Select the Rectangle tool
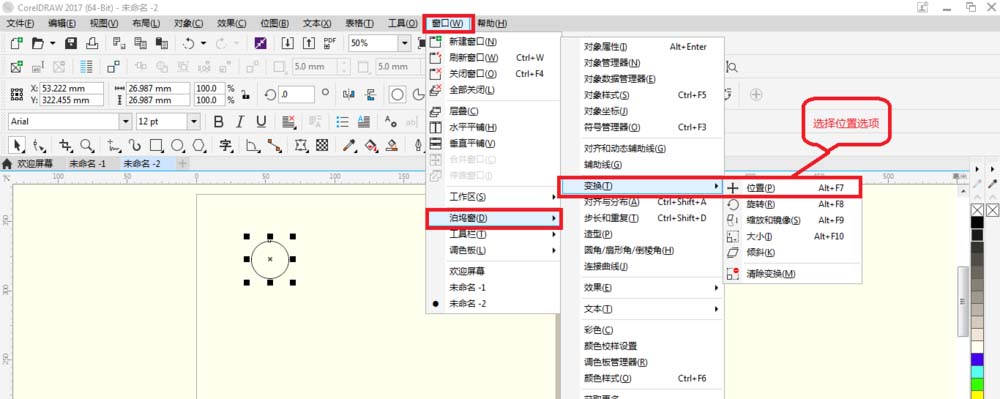The image size is (1000, 399). 156,145
